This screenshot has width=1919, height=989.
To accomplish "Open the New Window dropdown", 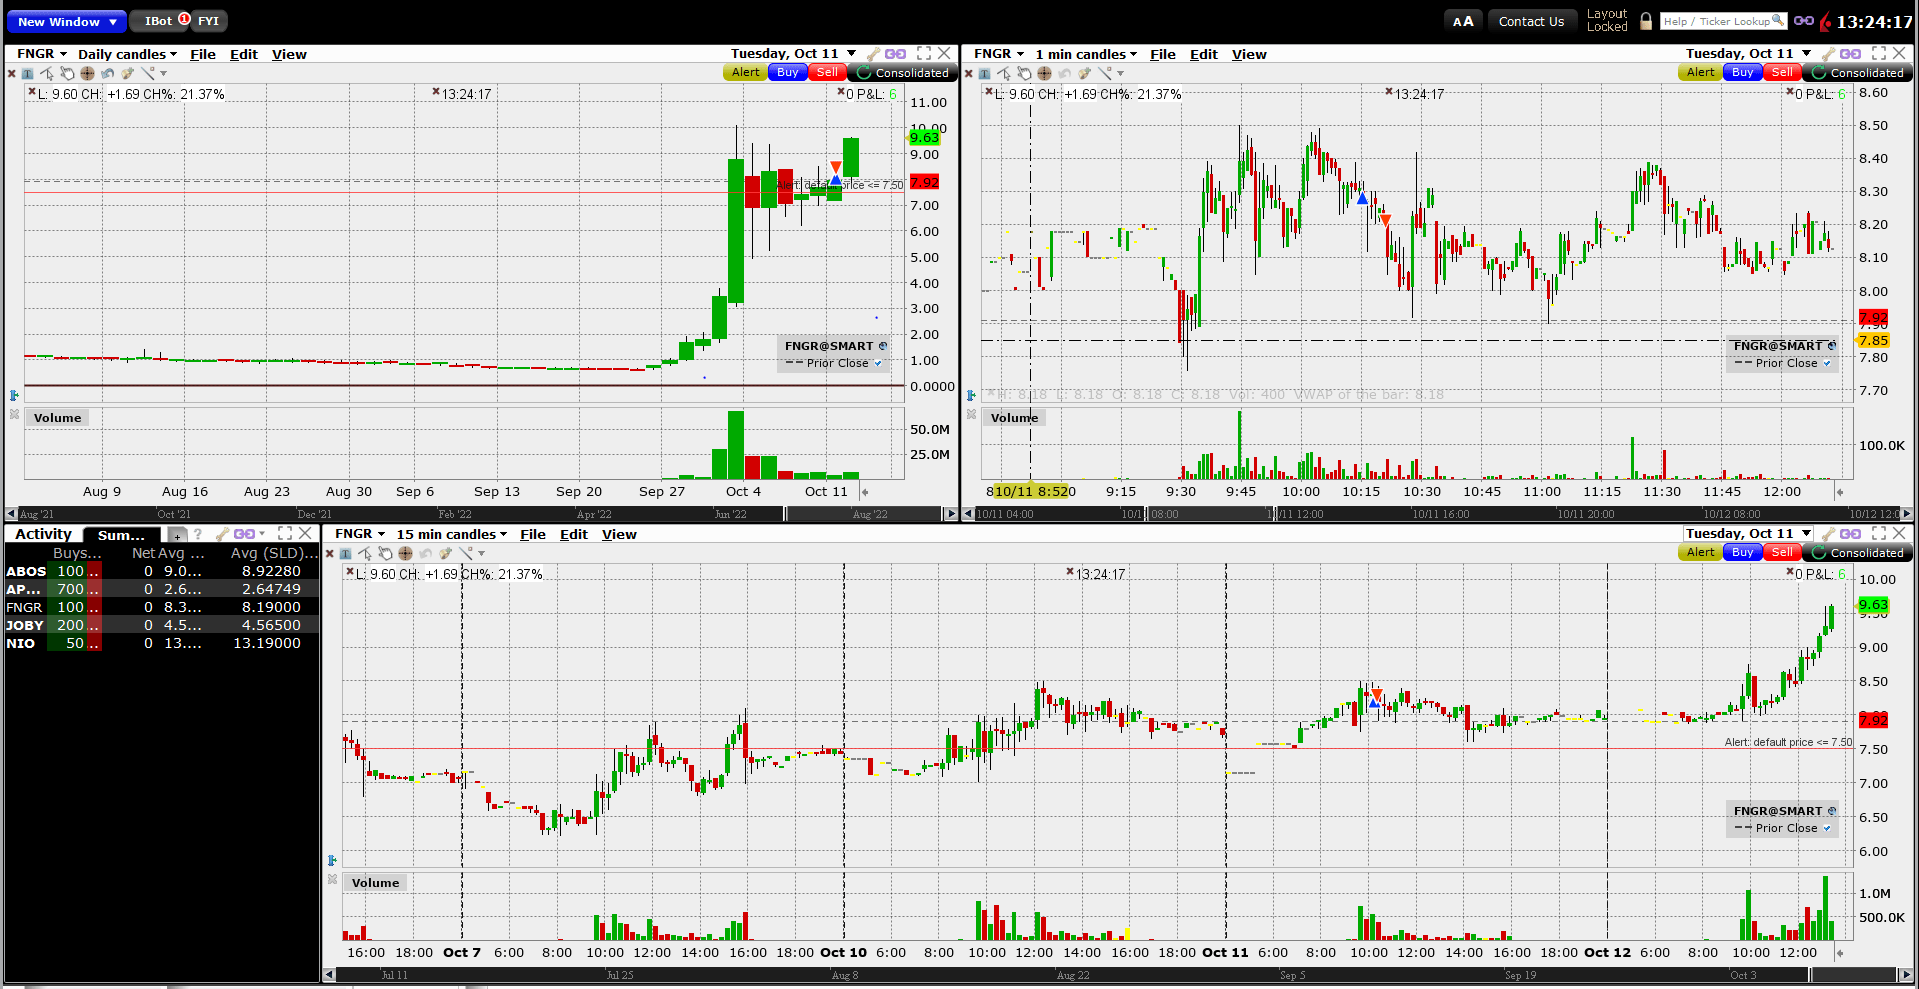I will click(x=67, y=21).
